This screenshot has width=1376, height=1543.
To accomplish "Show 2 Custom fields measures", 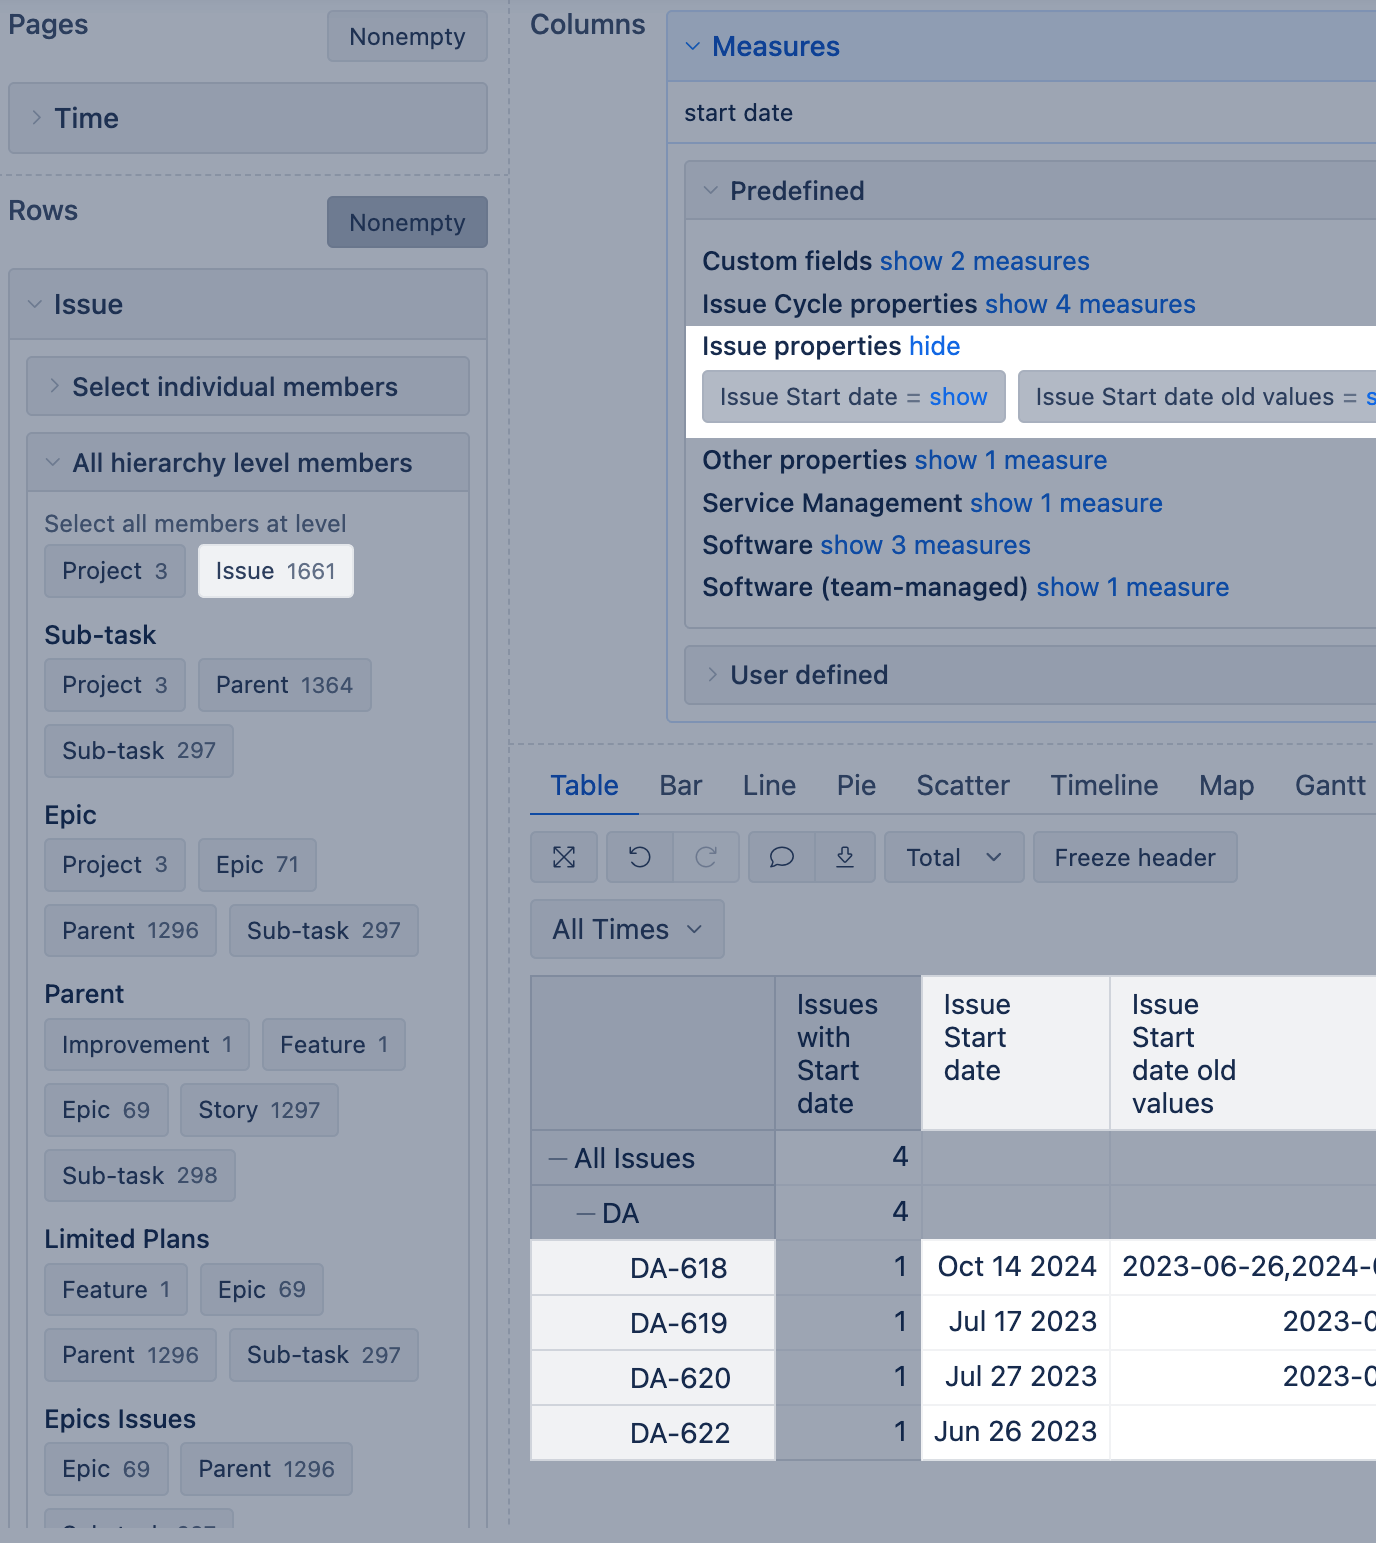I will 984,261.
